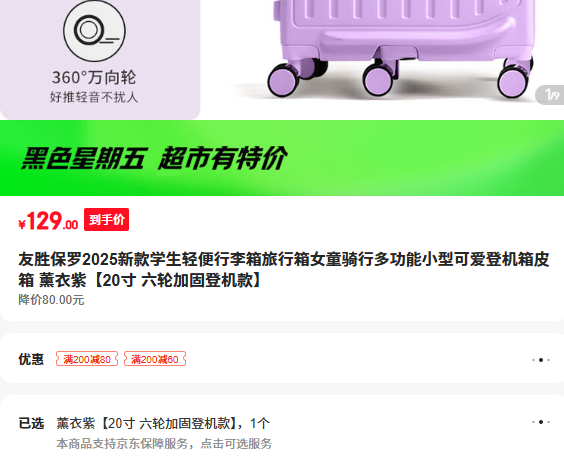Tap 本商品支持京东保障服务 service hint
Viewport: 564px width, 460px height.
pyautogui.click(x=164, y=443)
